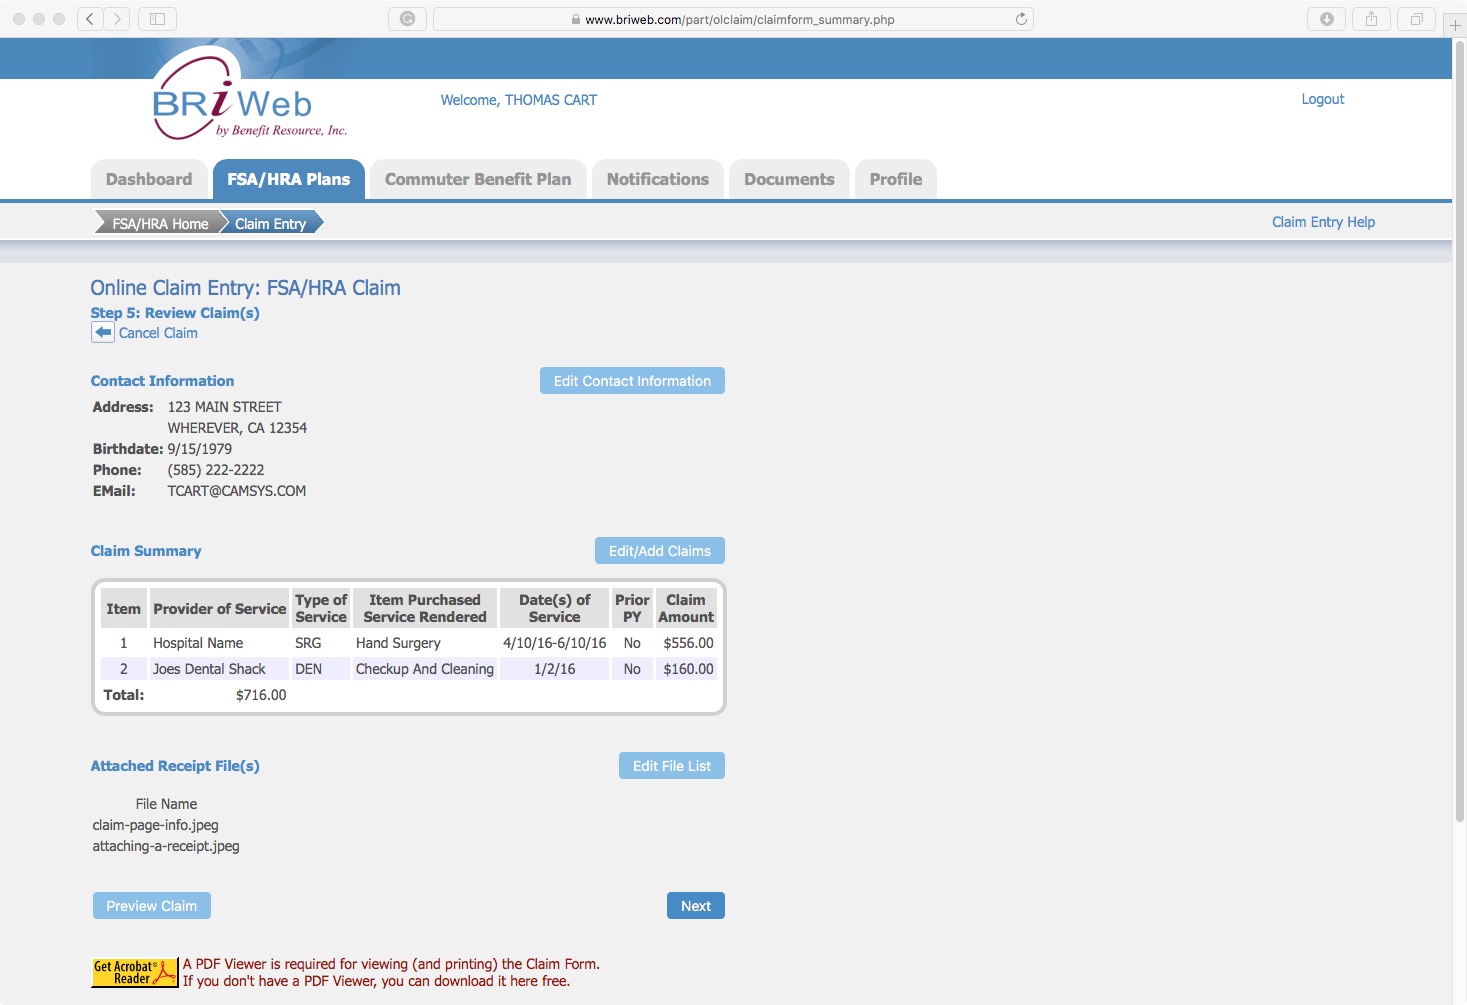Switch to the Notifications tab
The width and height of the screenshot is (1467, 1005).
point(657,179)
